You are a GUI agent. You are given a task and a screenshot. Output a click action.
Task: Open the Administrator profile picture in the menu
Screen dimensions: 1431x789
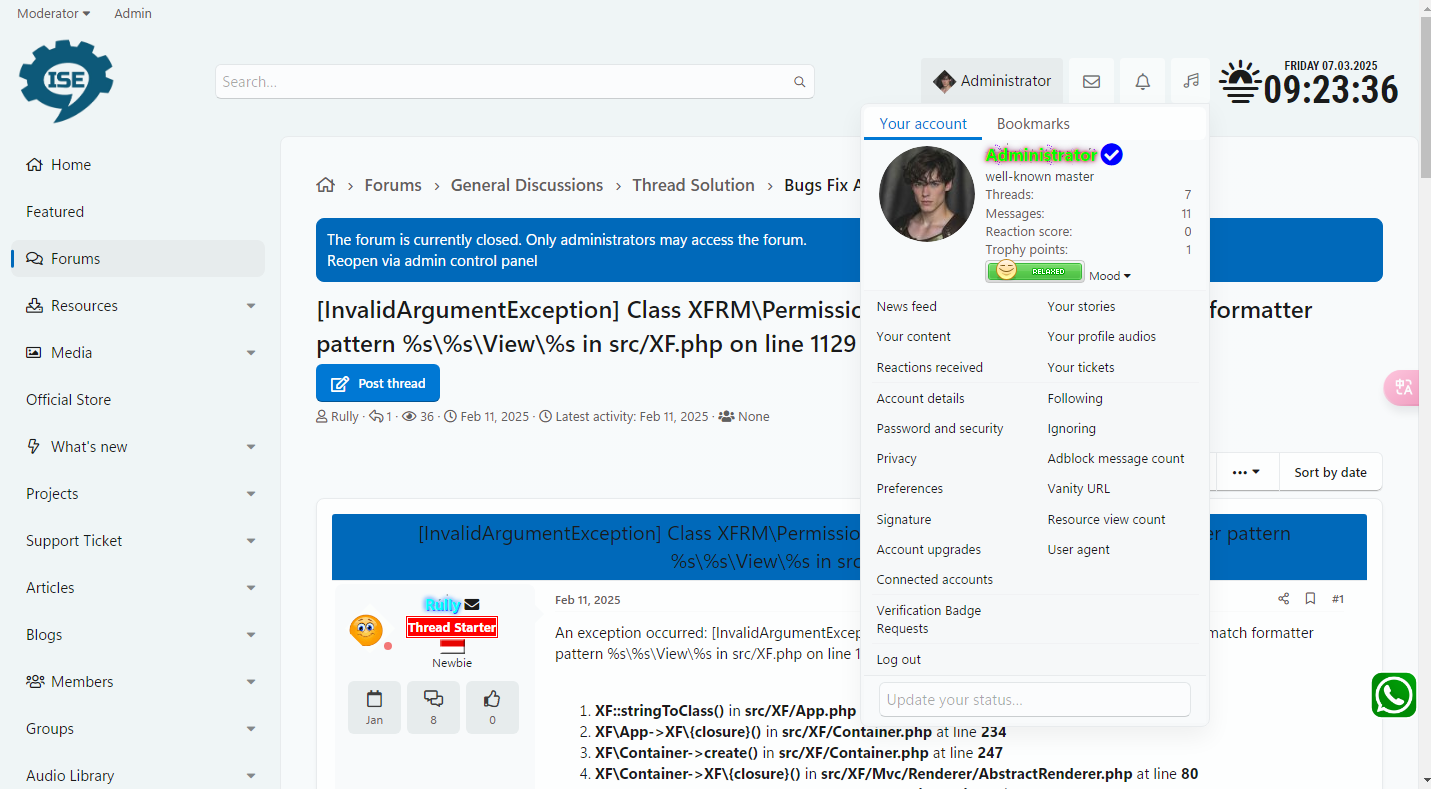926,194
